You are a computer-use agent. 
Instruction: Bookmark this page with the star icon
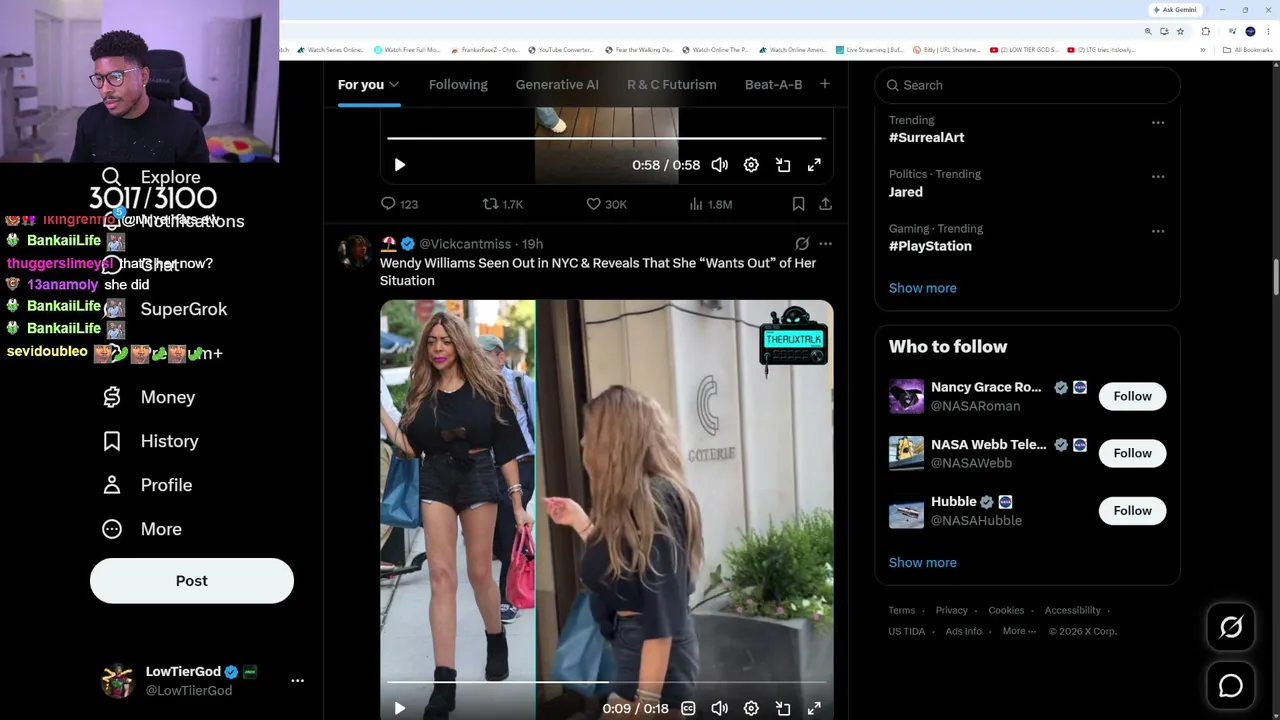pos(1180,31)
